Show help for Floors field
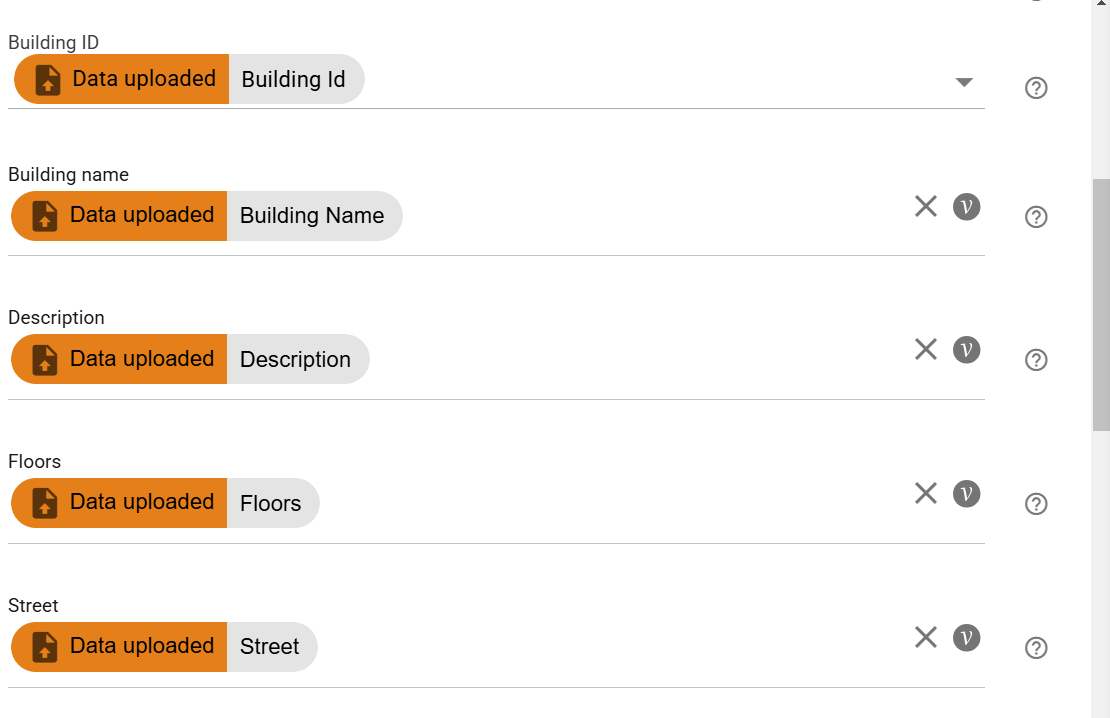Image resolution: width=1110 pixels, height=718 pixels. pyautogui.click(x=1036, y=504)
